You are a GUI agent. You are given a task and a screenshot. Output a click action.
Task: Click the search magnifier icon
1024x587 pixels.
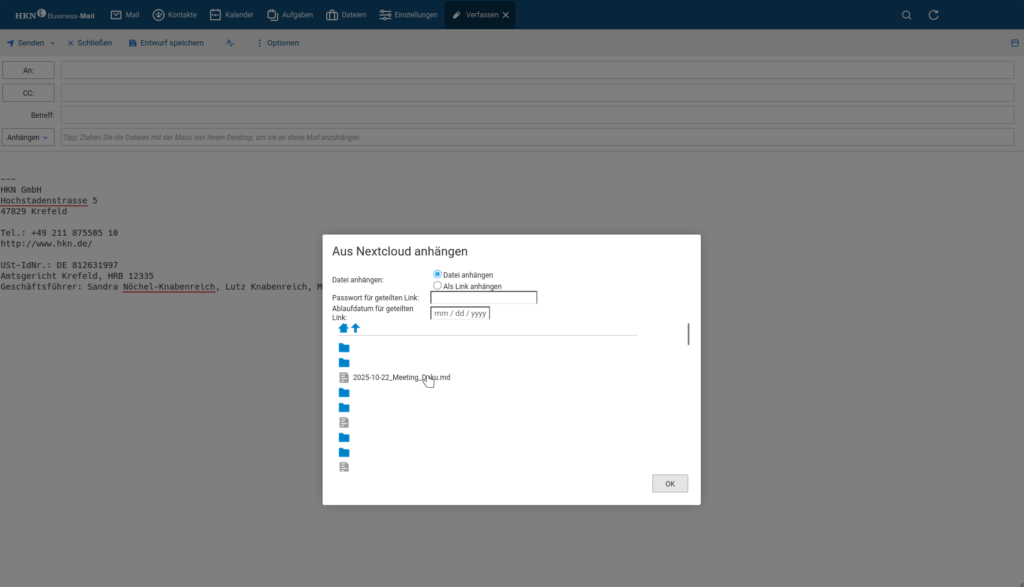(x=906, y=15)
